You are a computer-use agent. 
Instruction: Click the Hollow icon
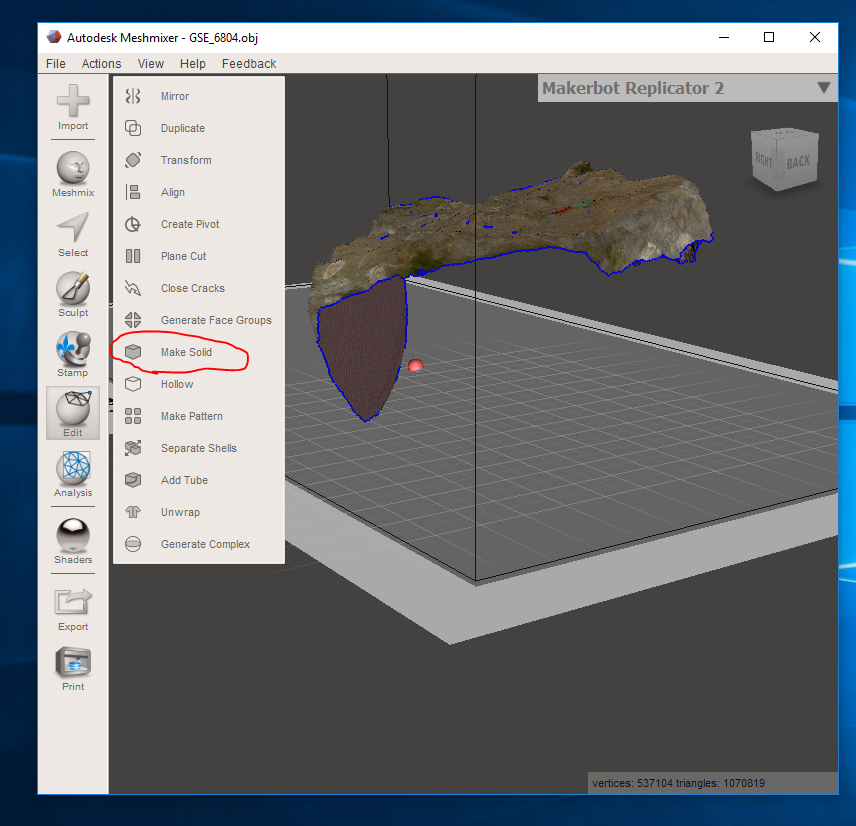pos(133,384)
